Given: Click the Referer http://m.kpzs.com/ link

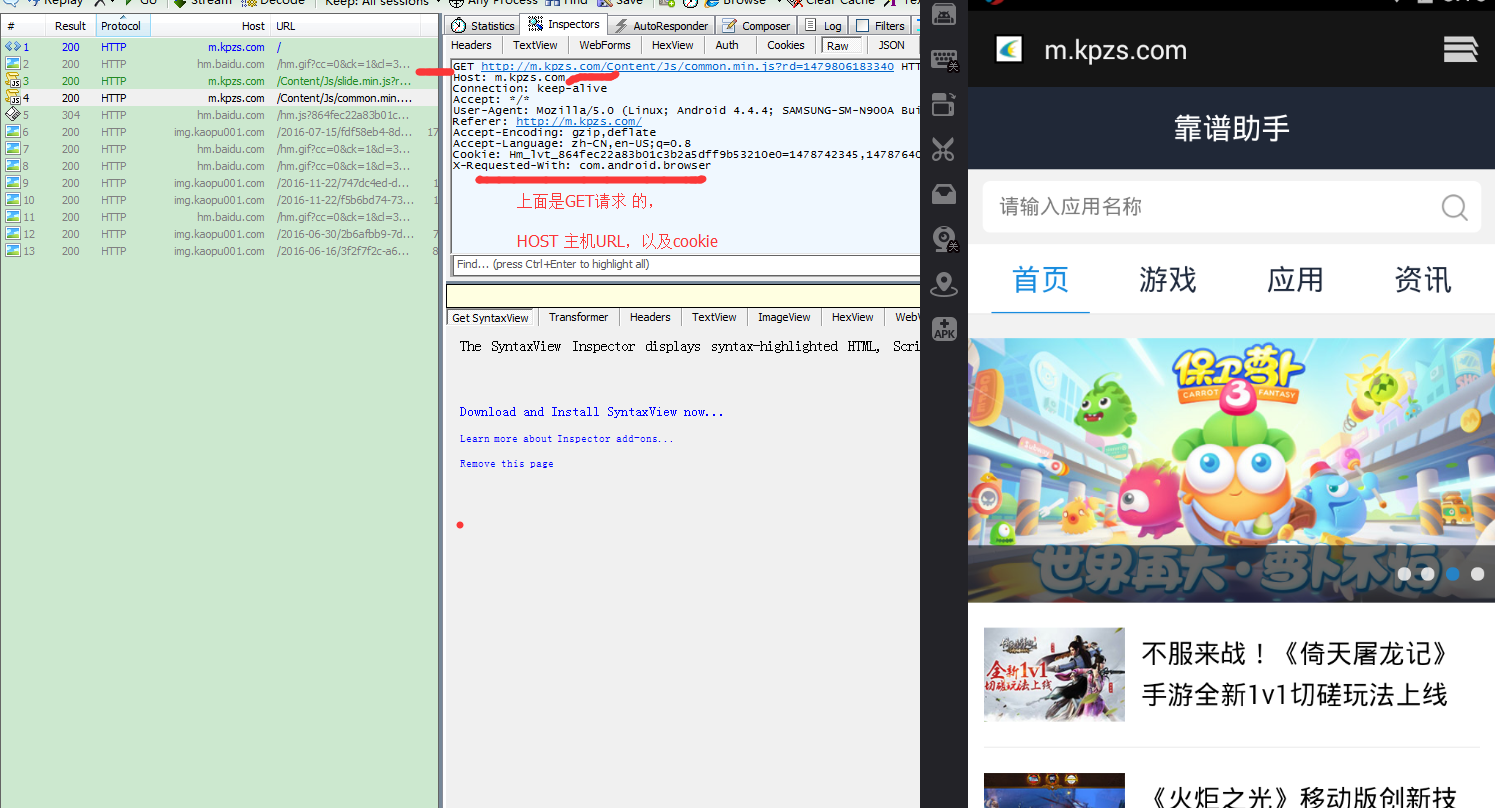Looking at the screenshot, I should [578, 121].
